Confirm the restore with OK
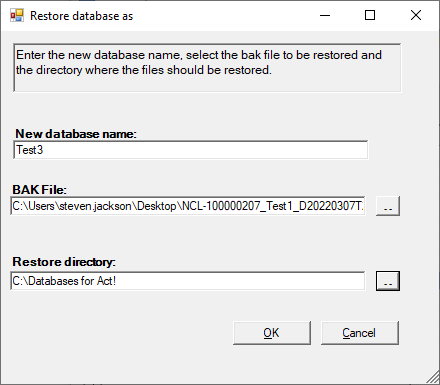 [272, 333]
